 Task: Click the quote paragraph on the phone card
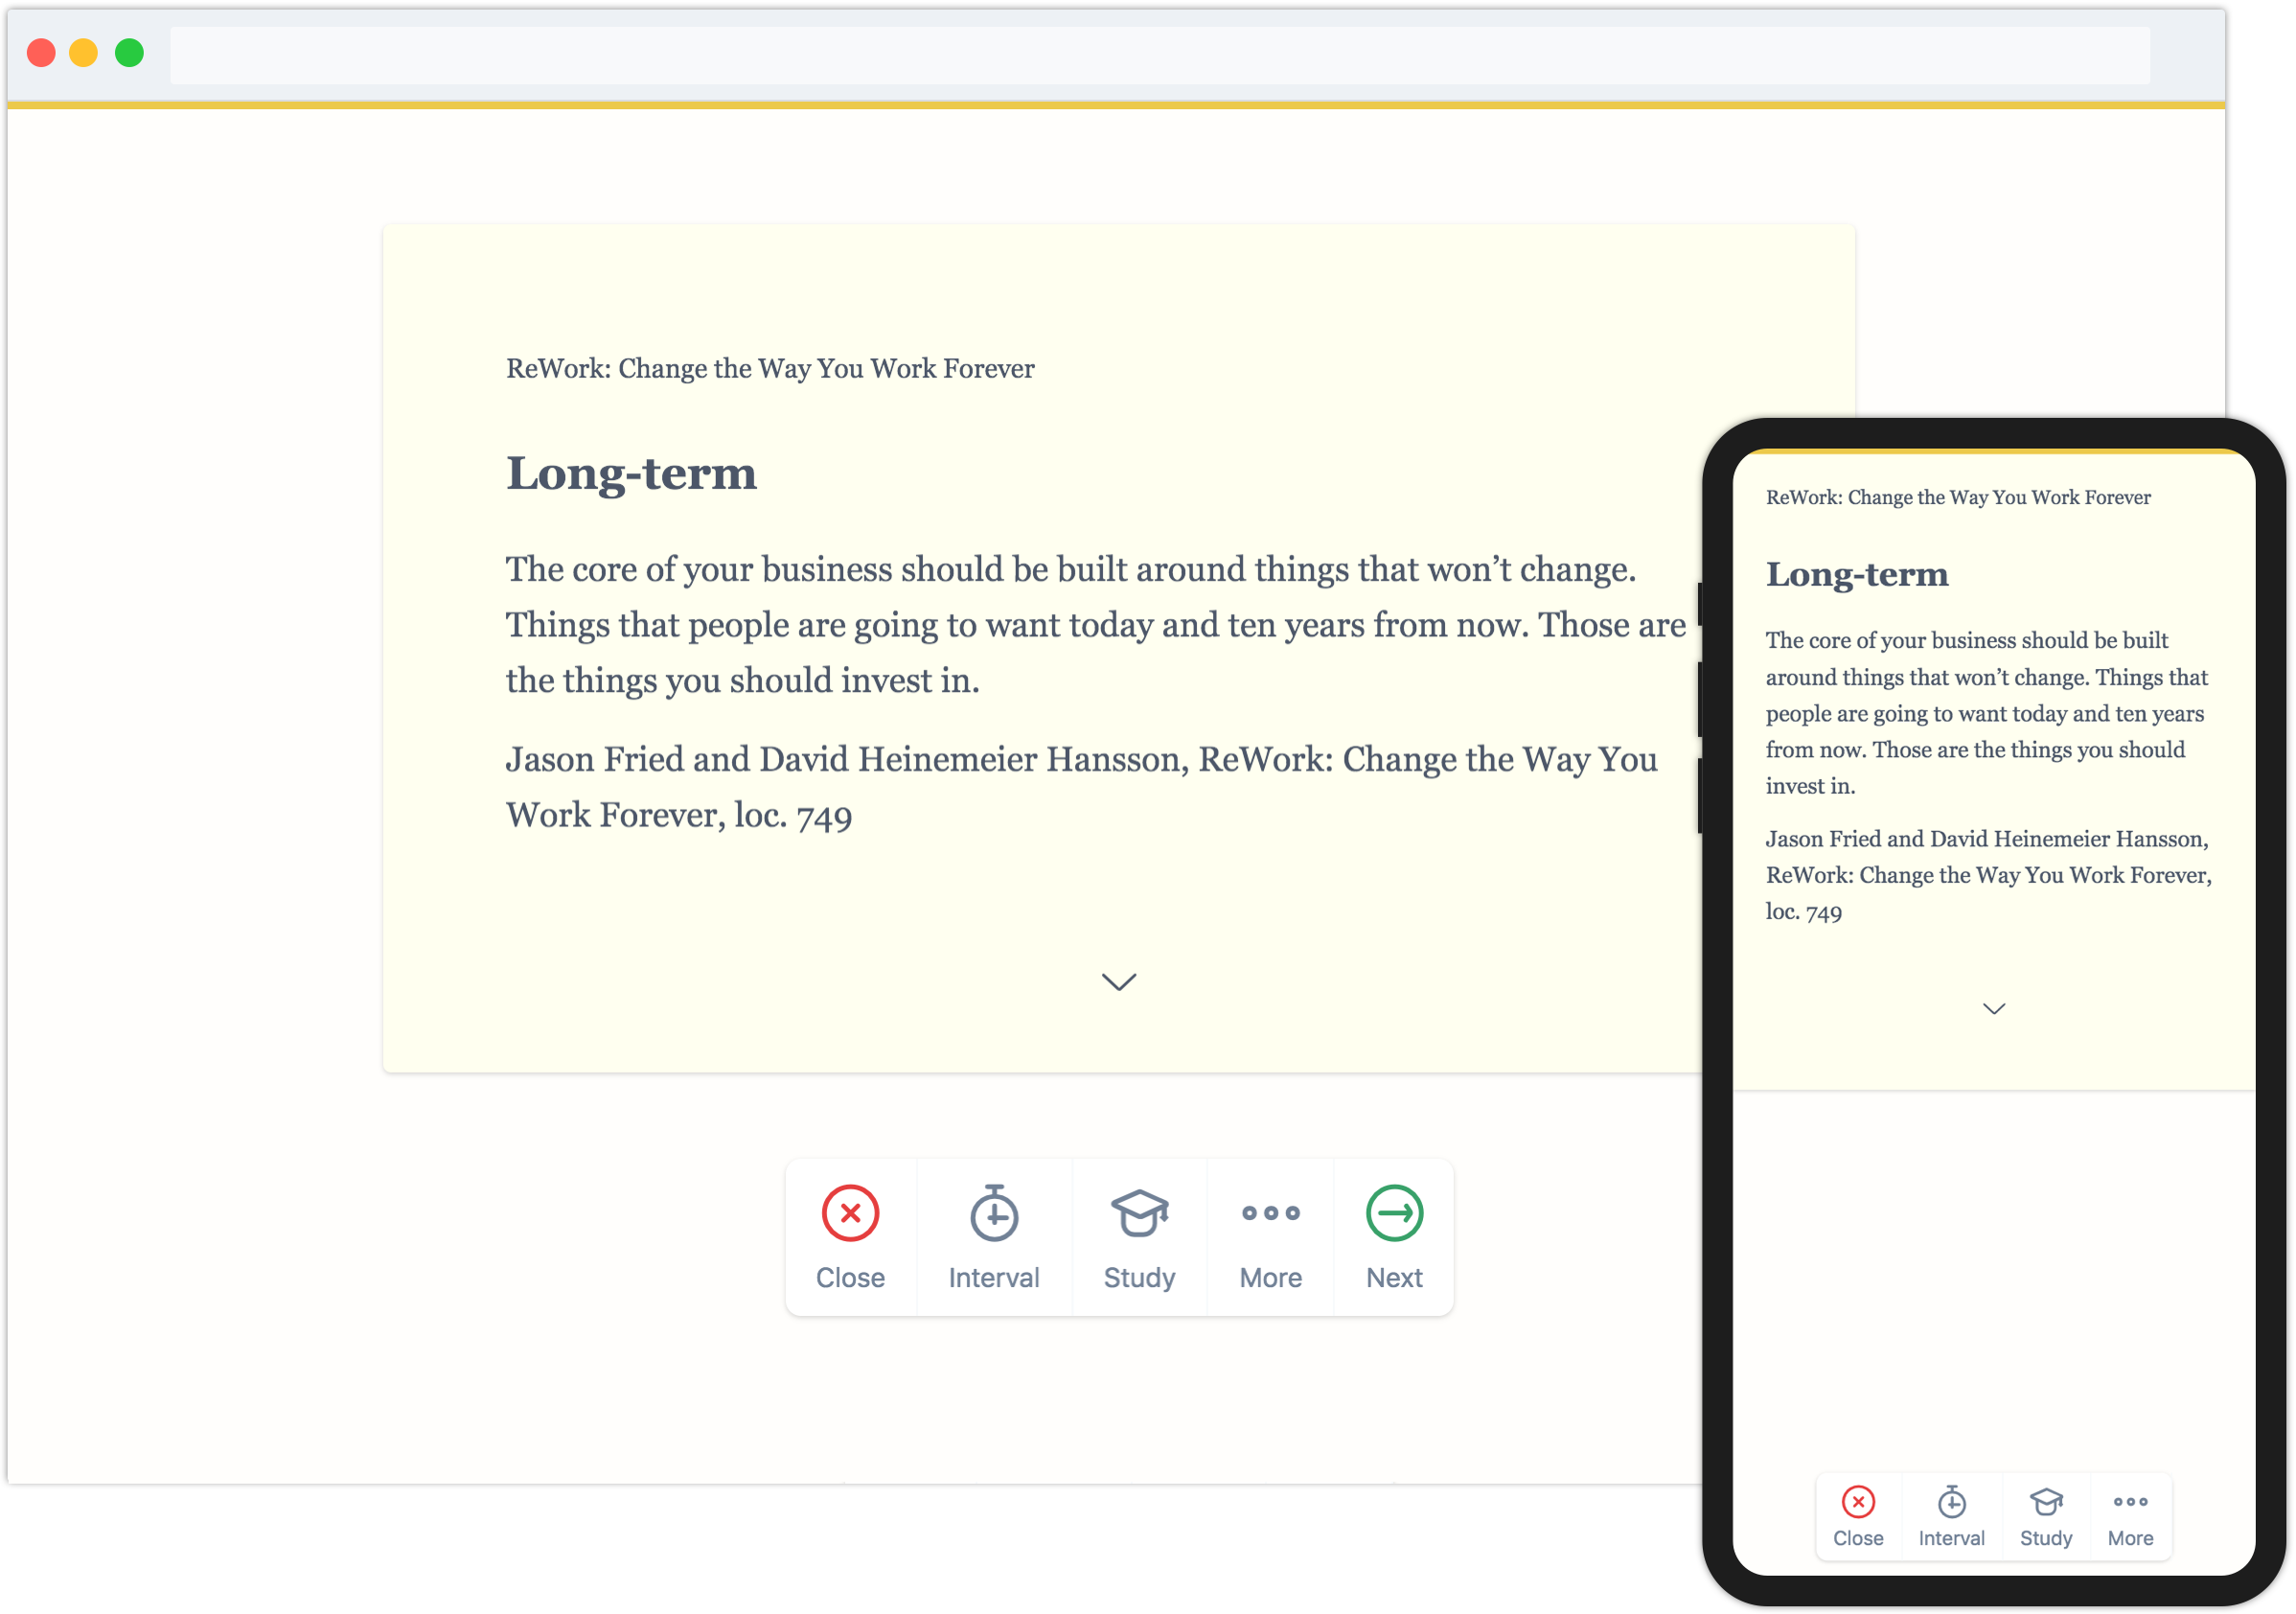[1986, 713]
